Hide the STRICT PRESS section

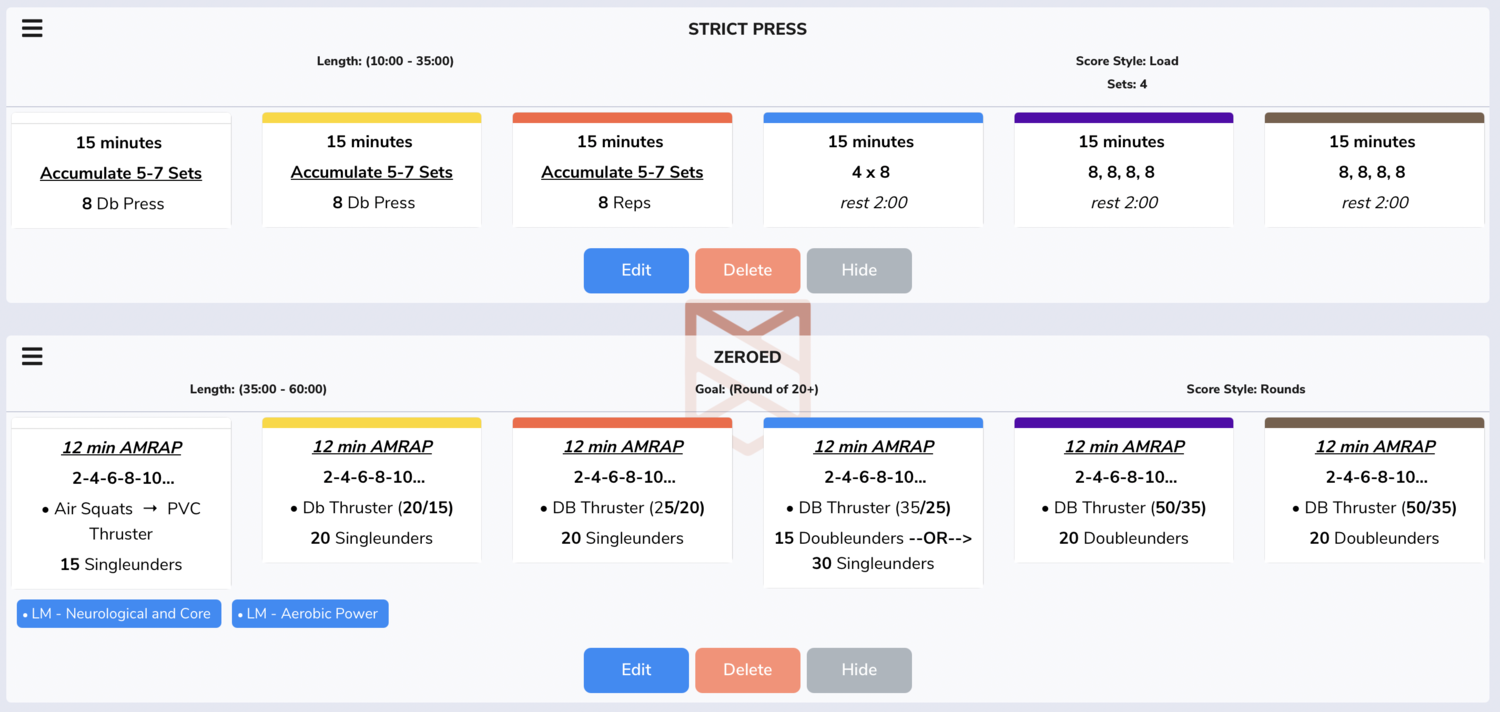point(859,270)
